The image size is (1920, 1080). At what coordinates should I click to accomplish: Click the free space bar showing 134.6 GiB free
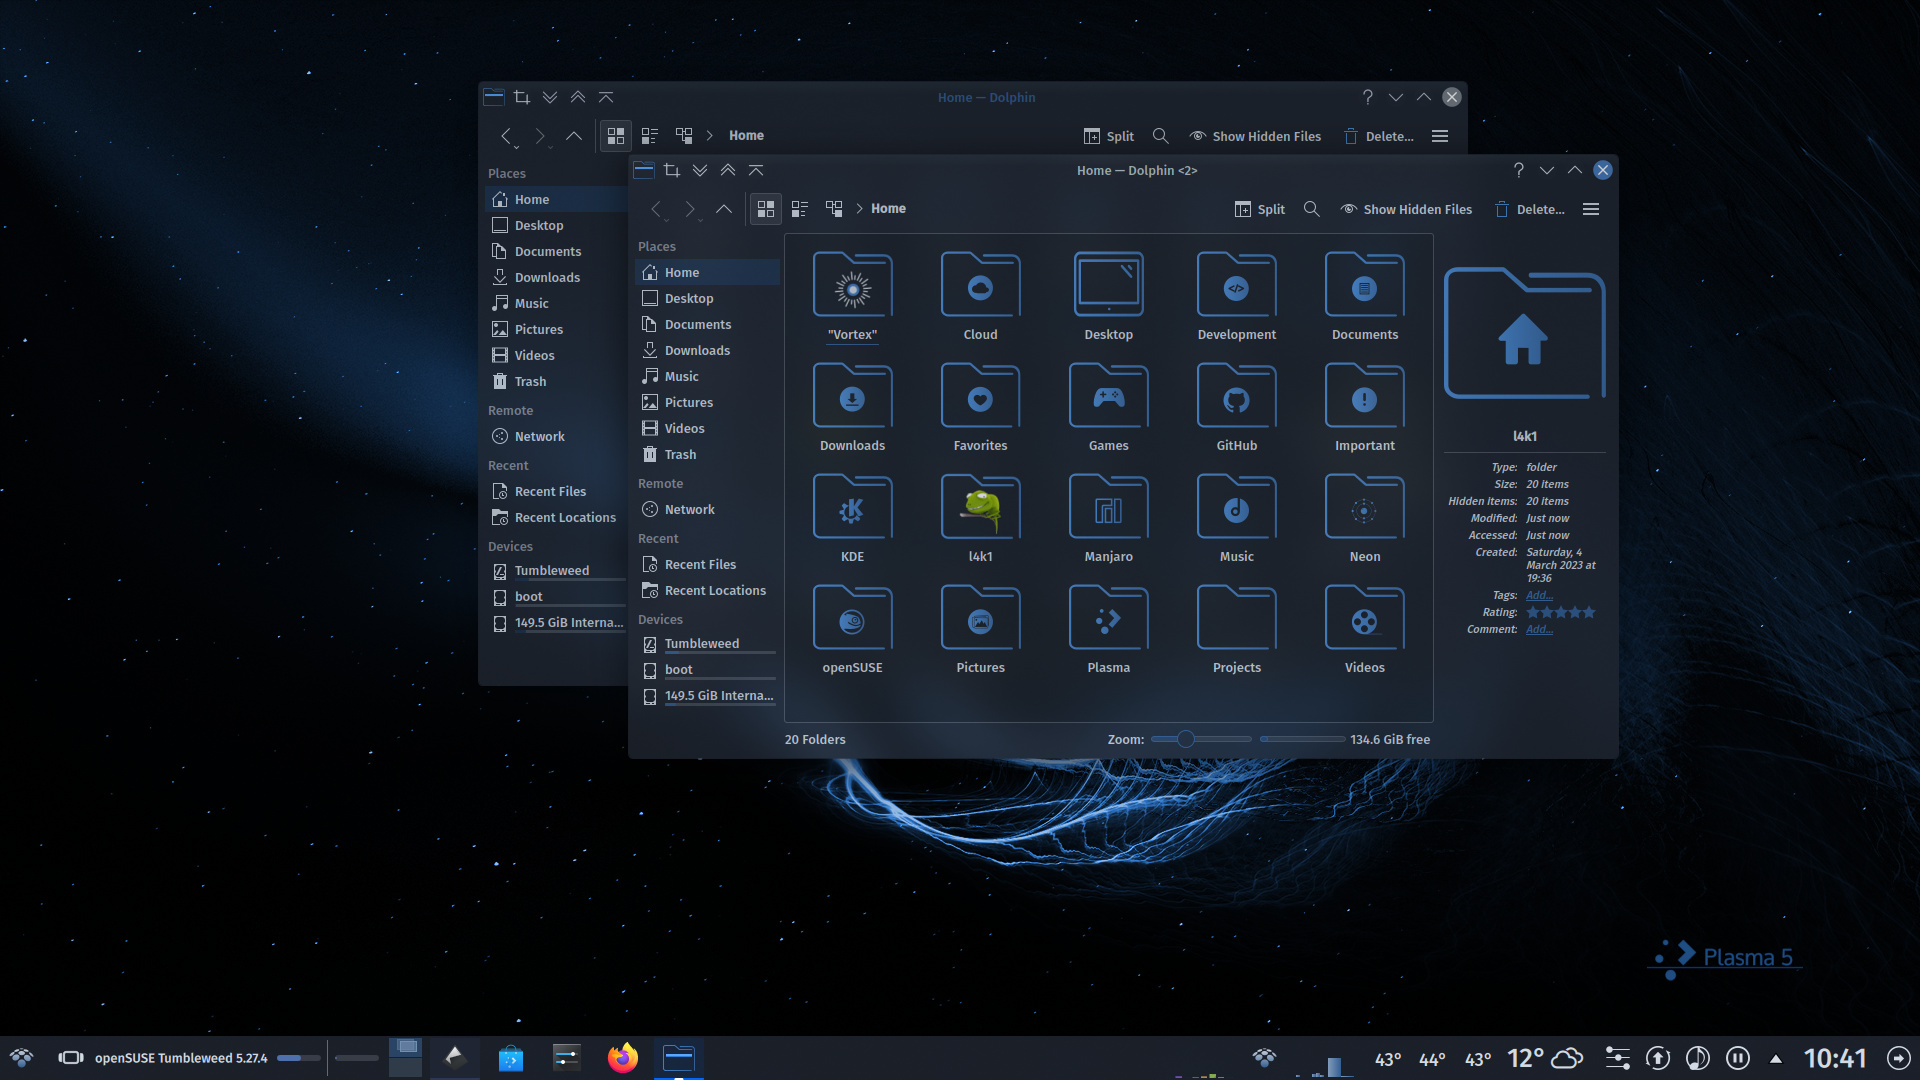1302,739
